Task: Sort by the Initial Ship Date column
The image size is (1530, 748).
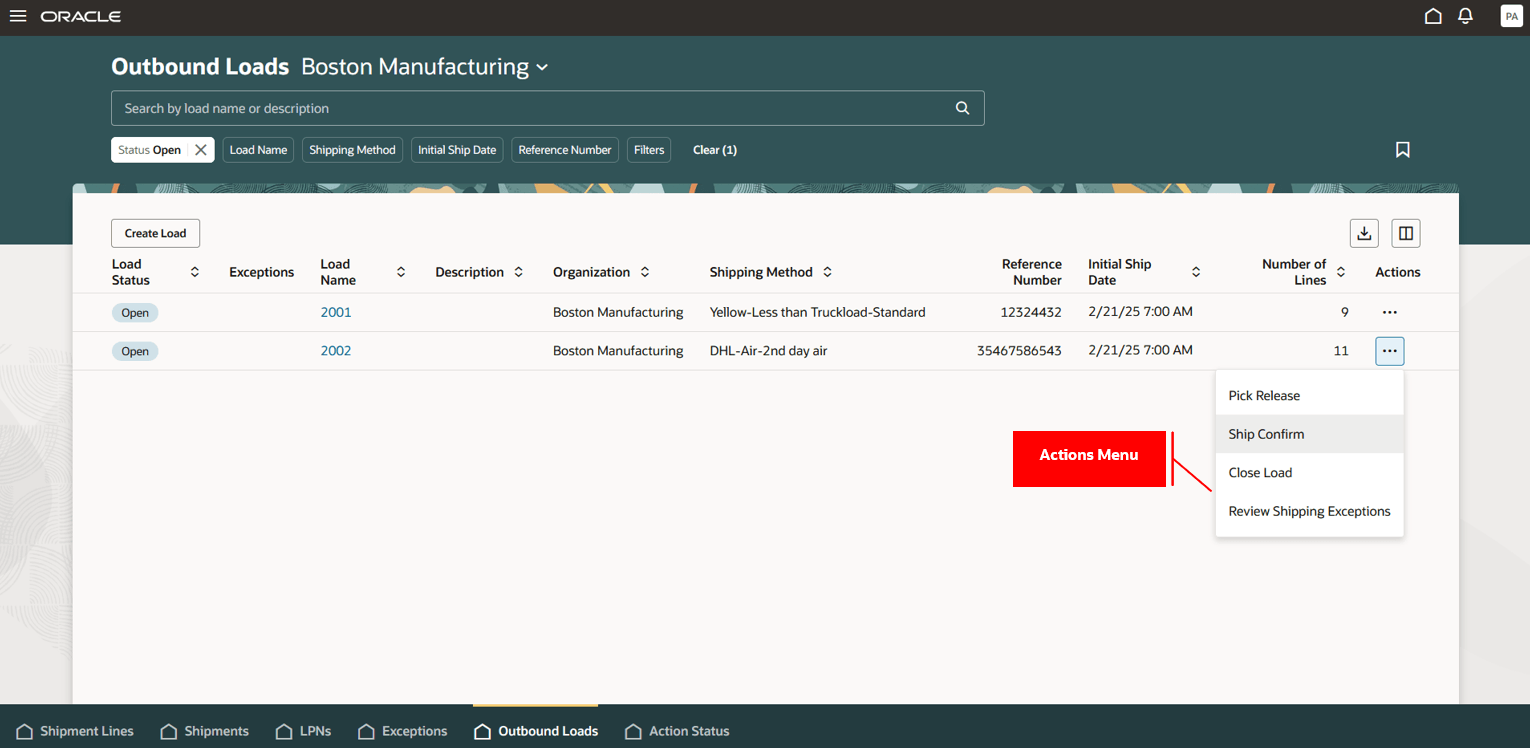Action: pyautogui.click(x=1195, y=272)
